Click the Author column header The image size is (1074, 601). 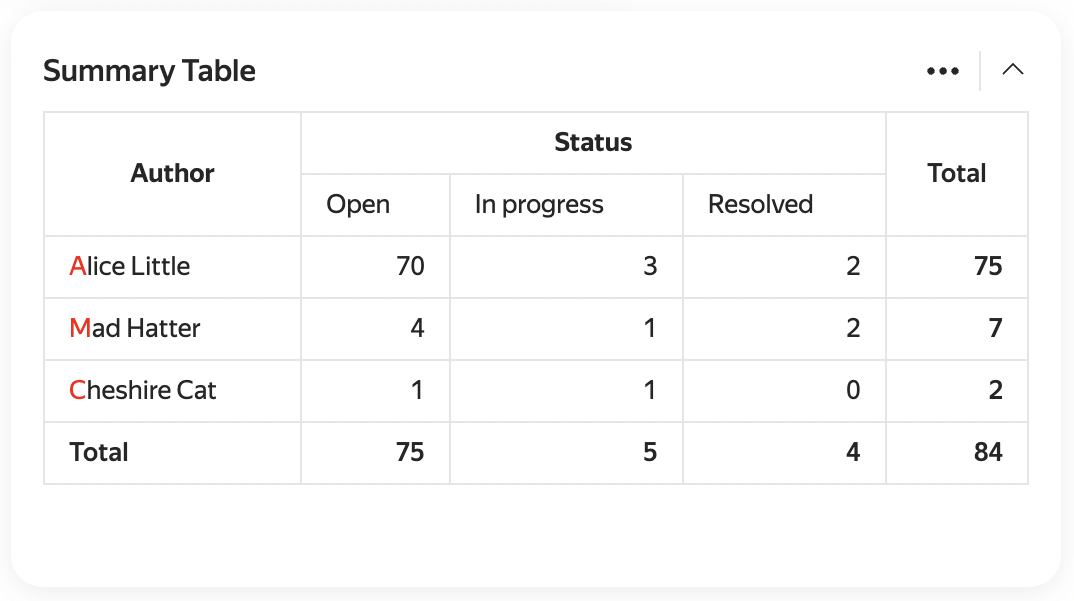pyautogui.click(x=172, y=173)
